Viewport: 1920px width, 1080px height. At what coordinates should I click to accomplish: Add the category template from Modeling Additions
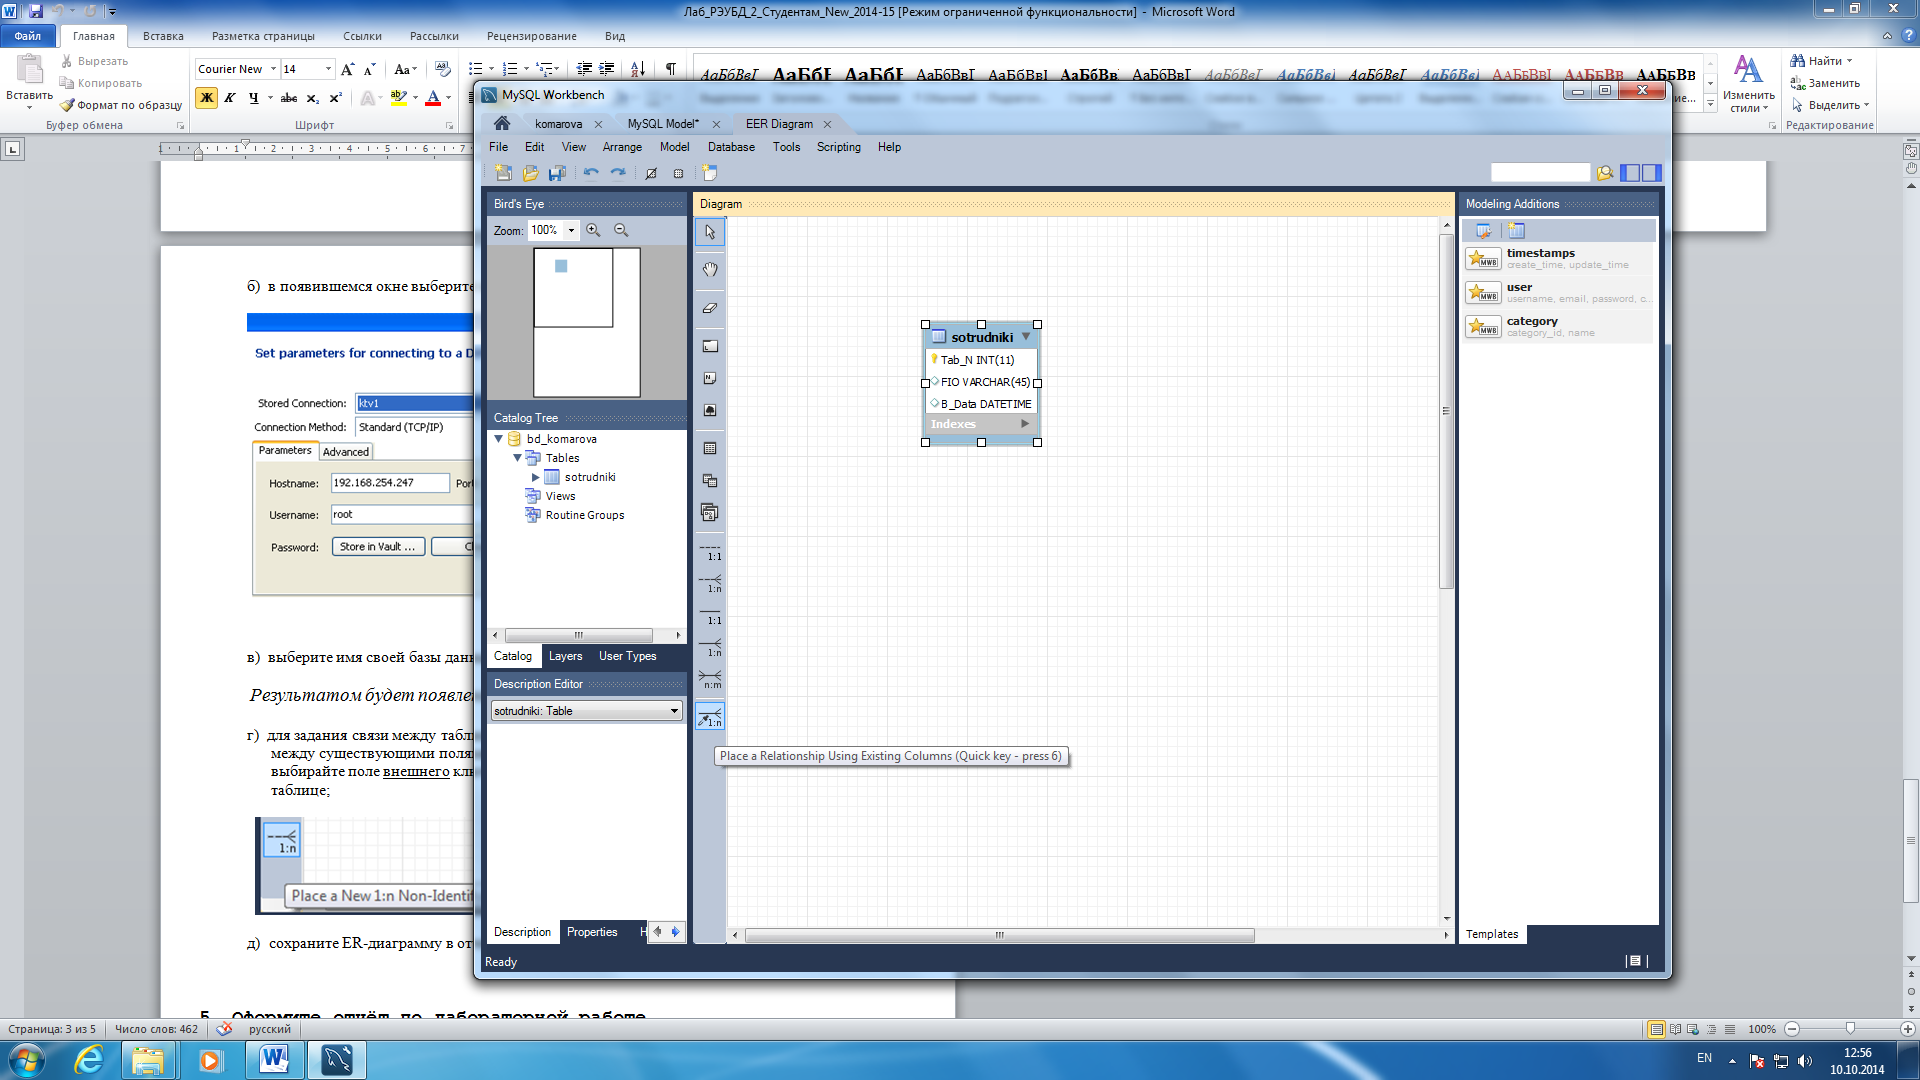point(1559,326)
